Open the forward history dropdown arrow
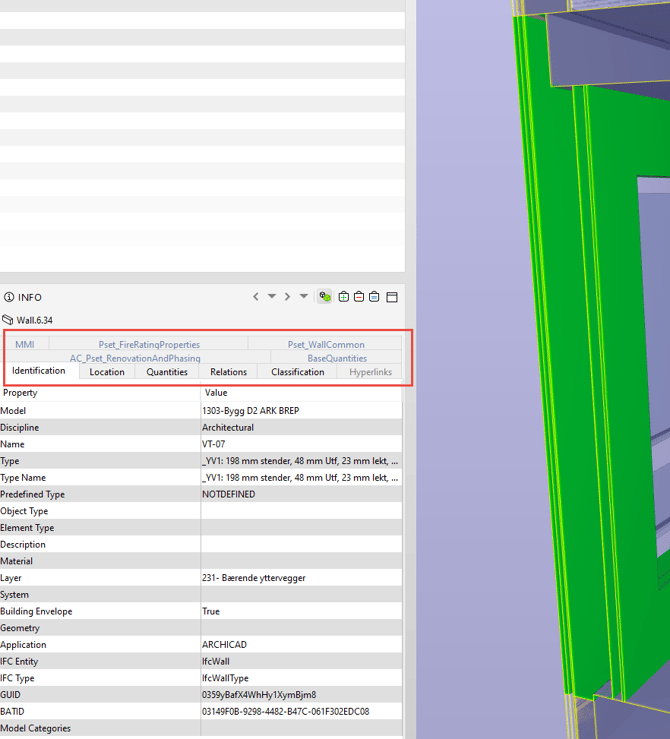 click(304, 296)
